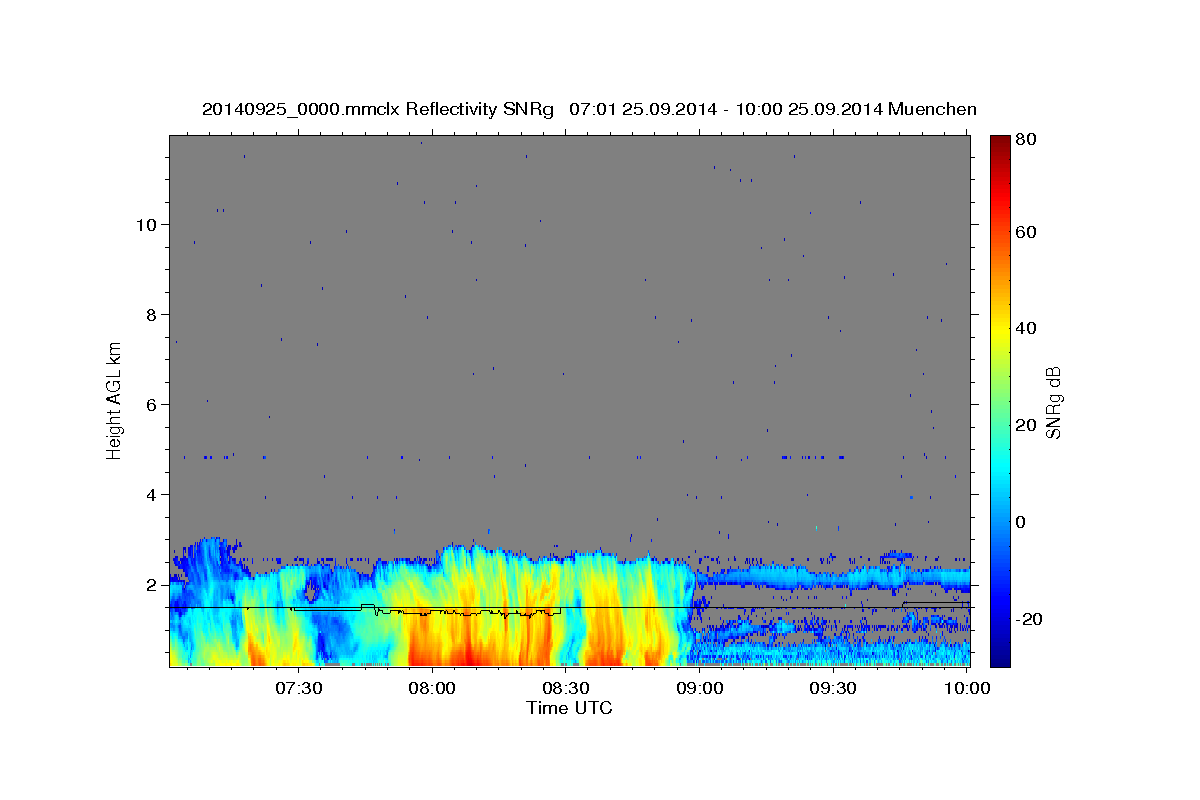This screenshot has width=1200, height=800.
Task: Click the colorbar value 40
Action: (x=1028, y=328)
